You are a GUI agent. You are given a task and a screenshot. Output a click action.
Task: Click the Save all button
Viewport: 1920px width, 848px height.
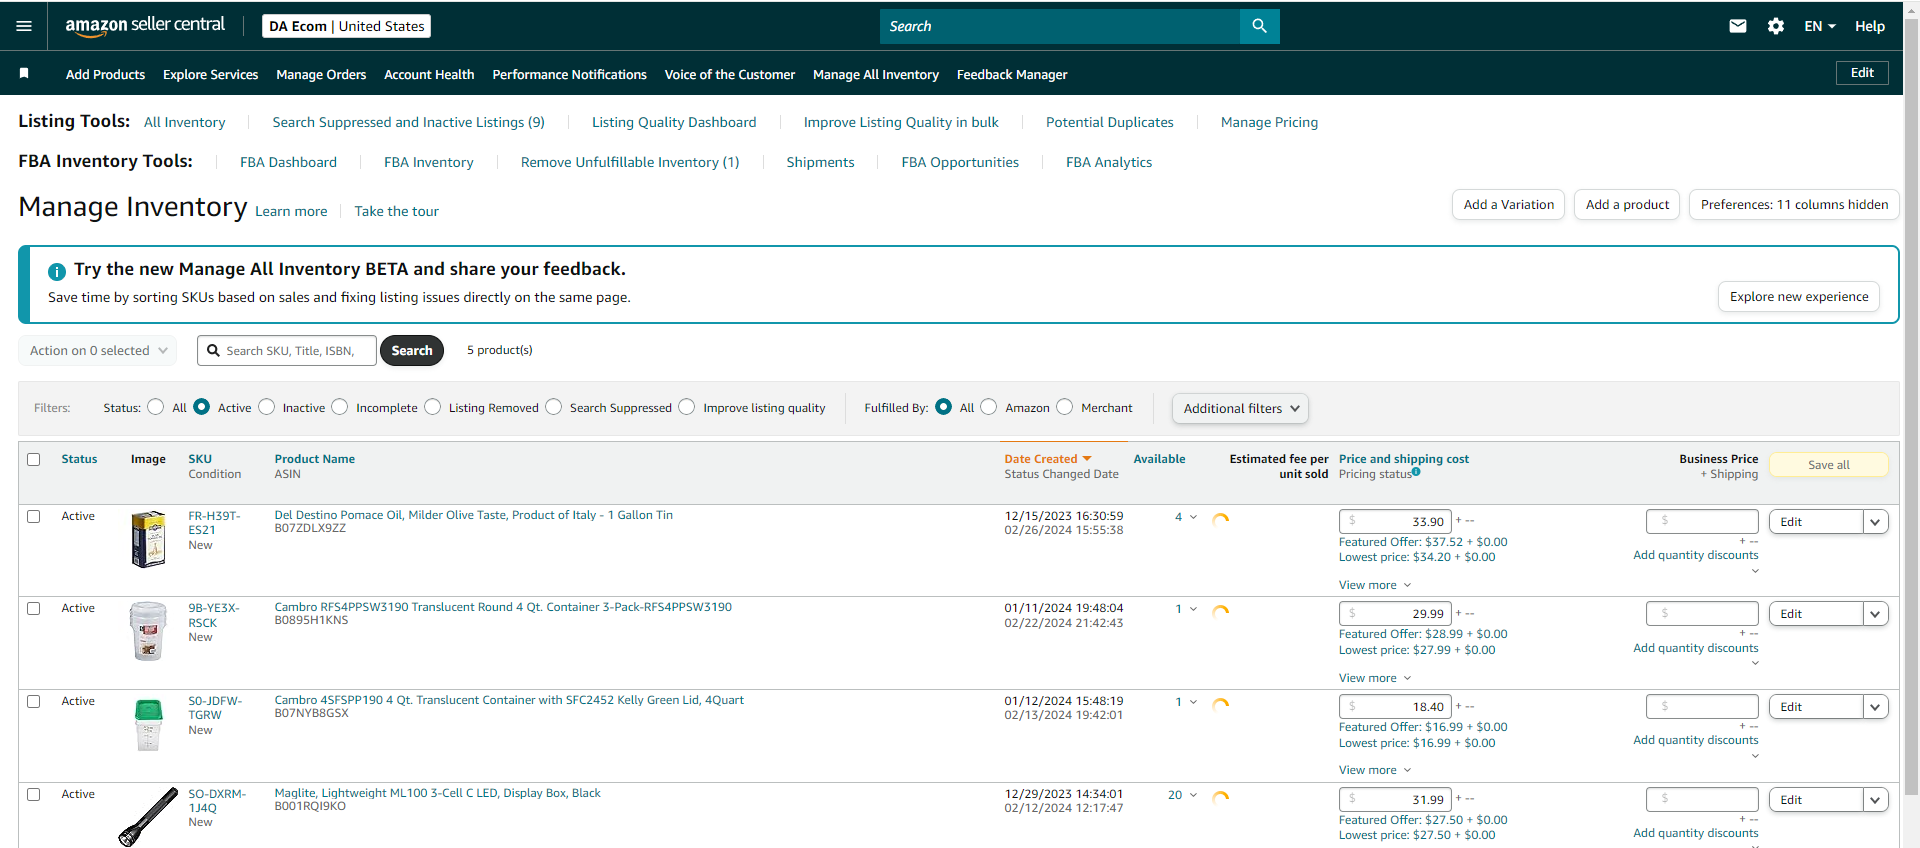[1829, 465]
